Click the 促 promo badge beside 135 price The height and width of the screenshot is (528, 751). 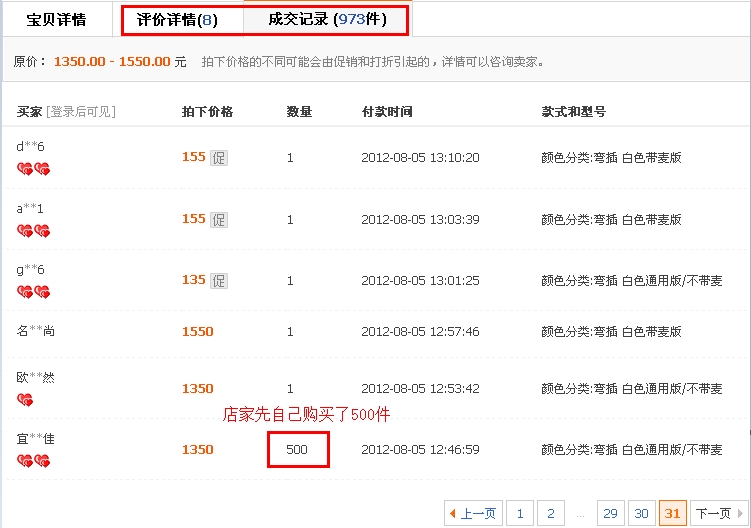tap(218, 281)
